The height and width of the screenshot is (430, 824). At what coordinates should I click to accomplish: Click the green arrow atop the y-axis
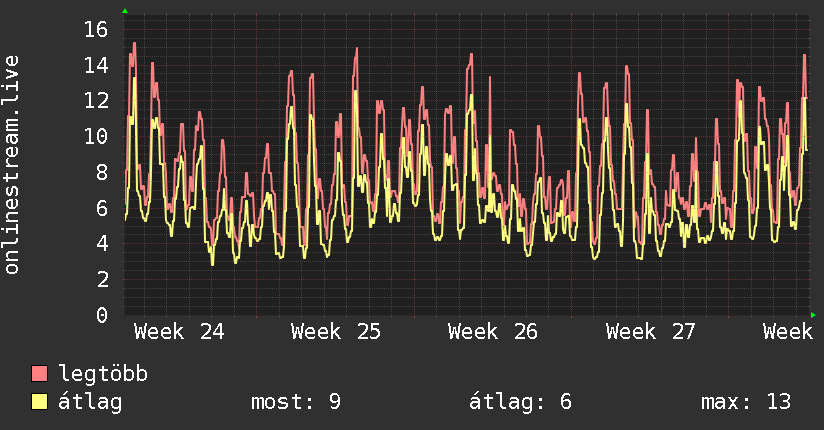[x=125, y=11]
